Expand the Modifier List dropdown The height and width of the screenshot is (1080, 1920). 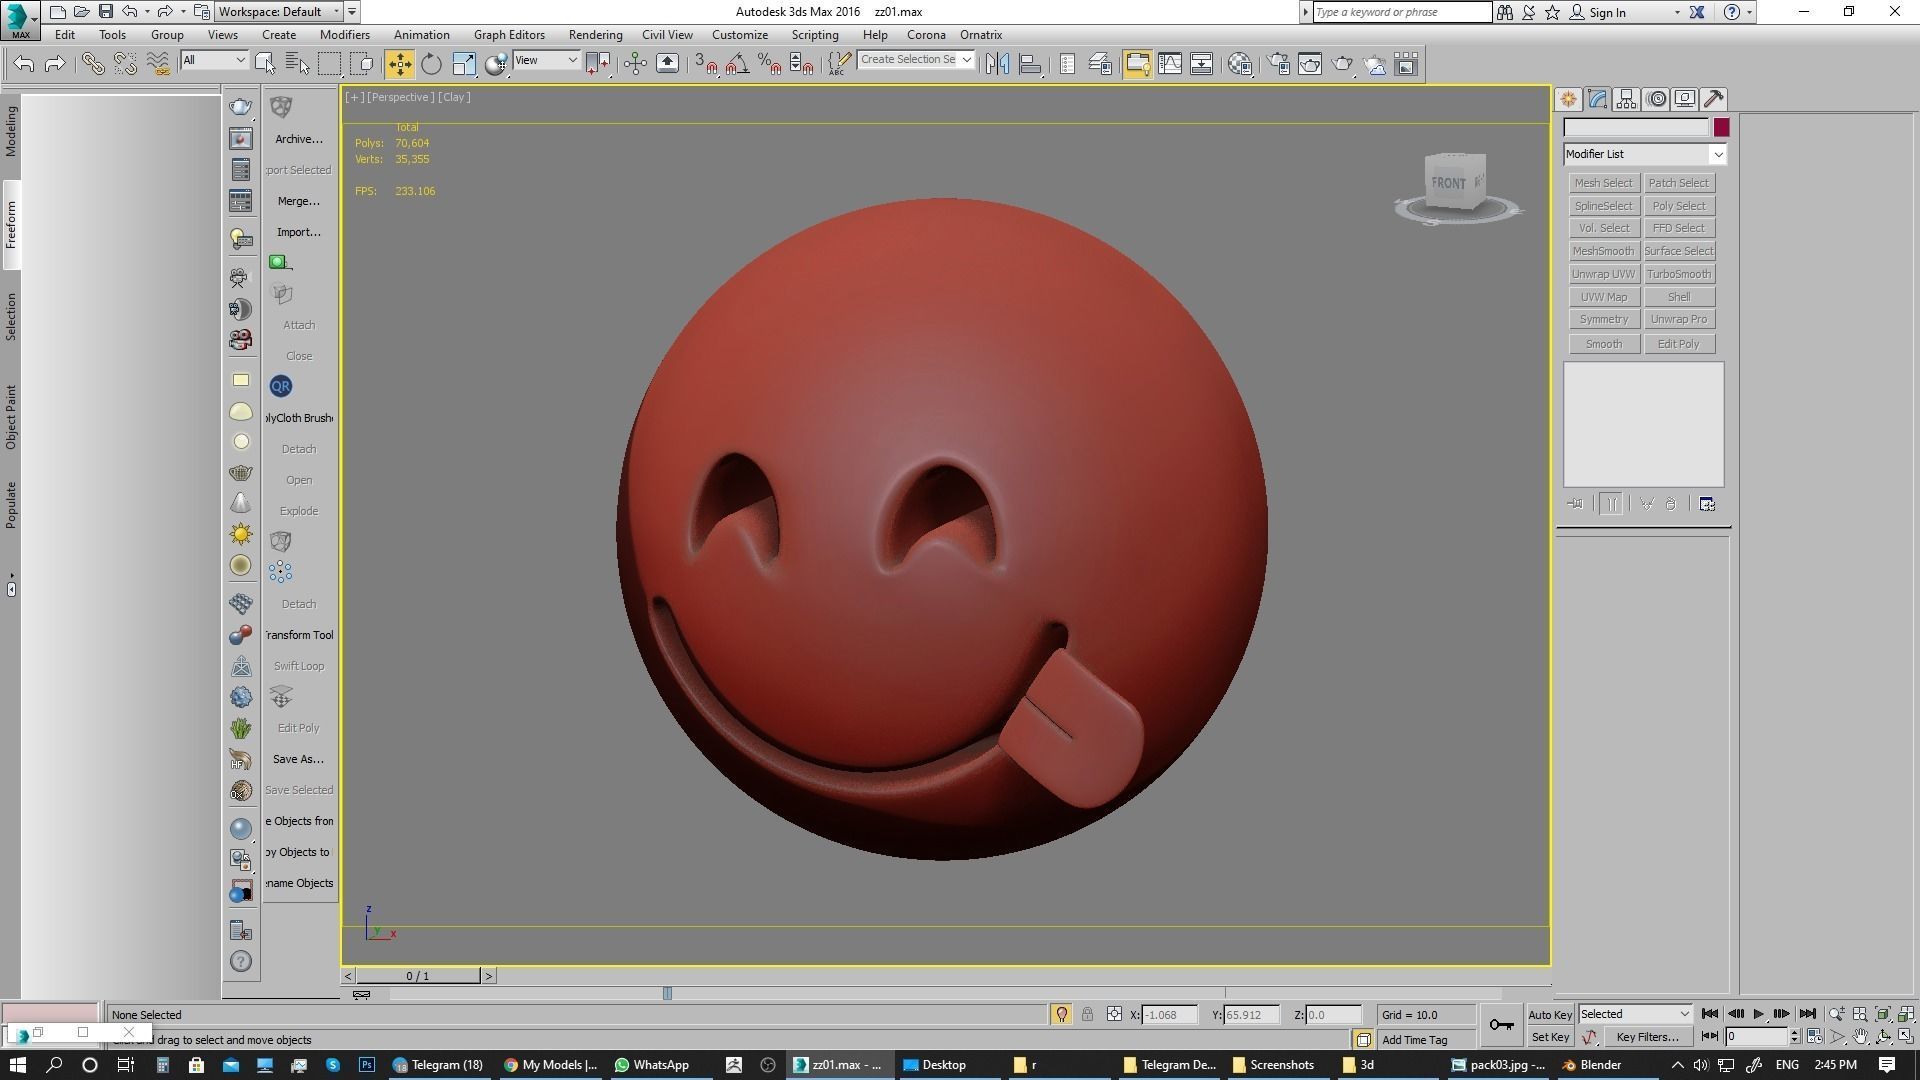point(1717,154)
